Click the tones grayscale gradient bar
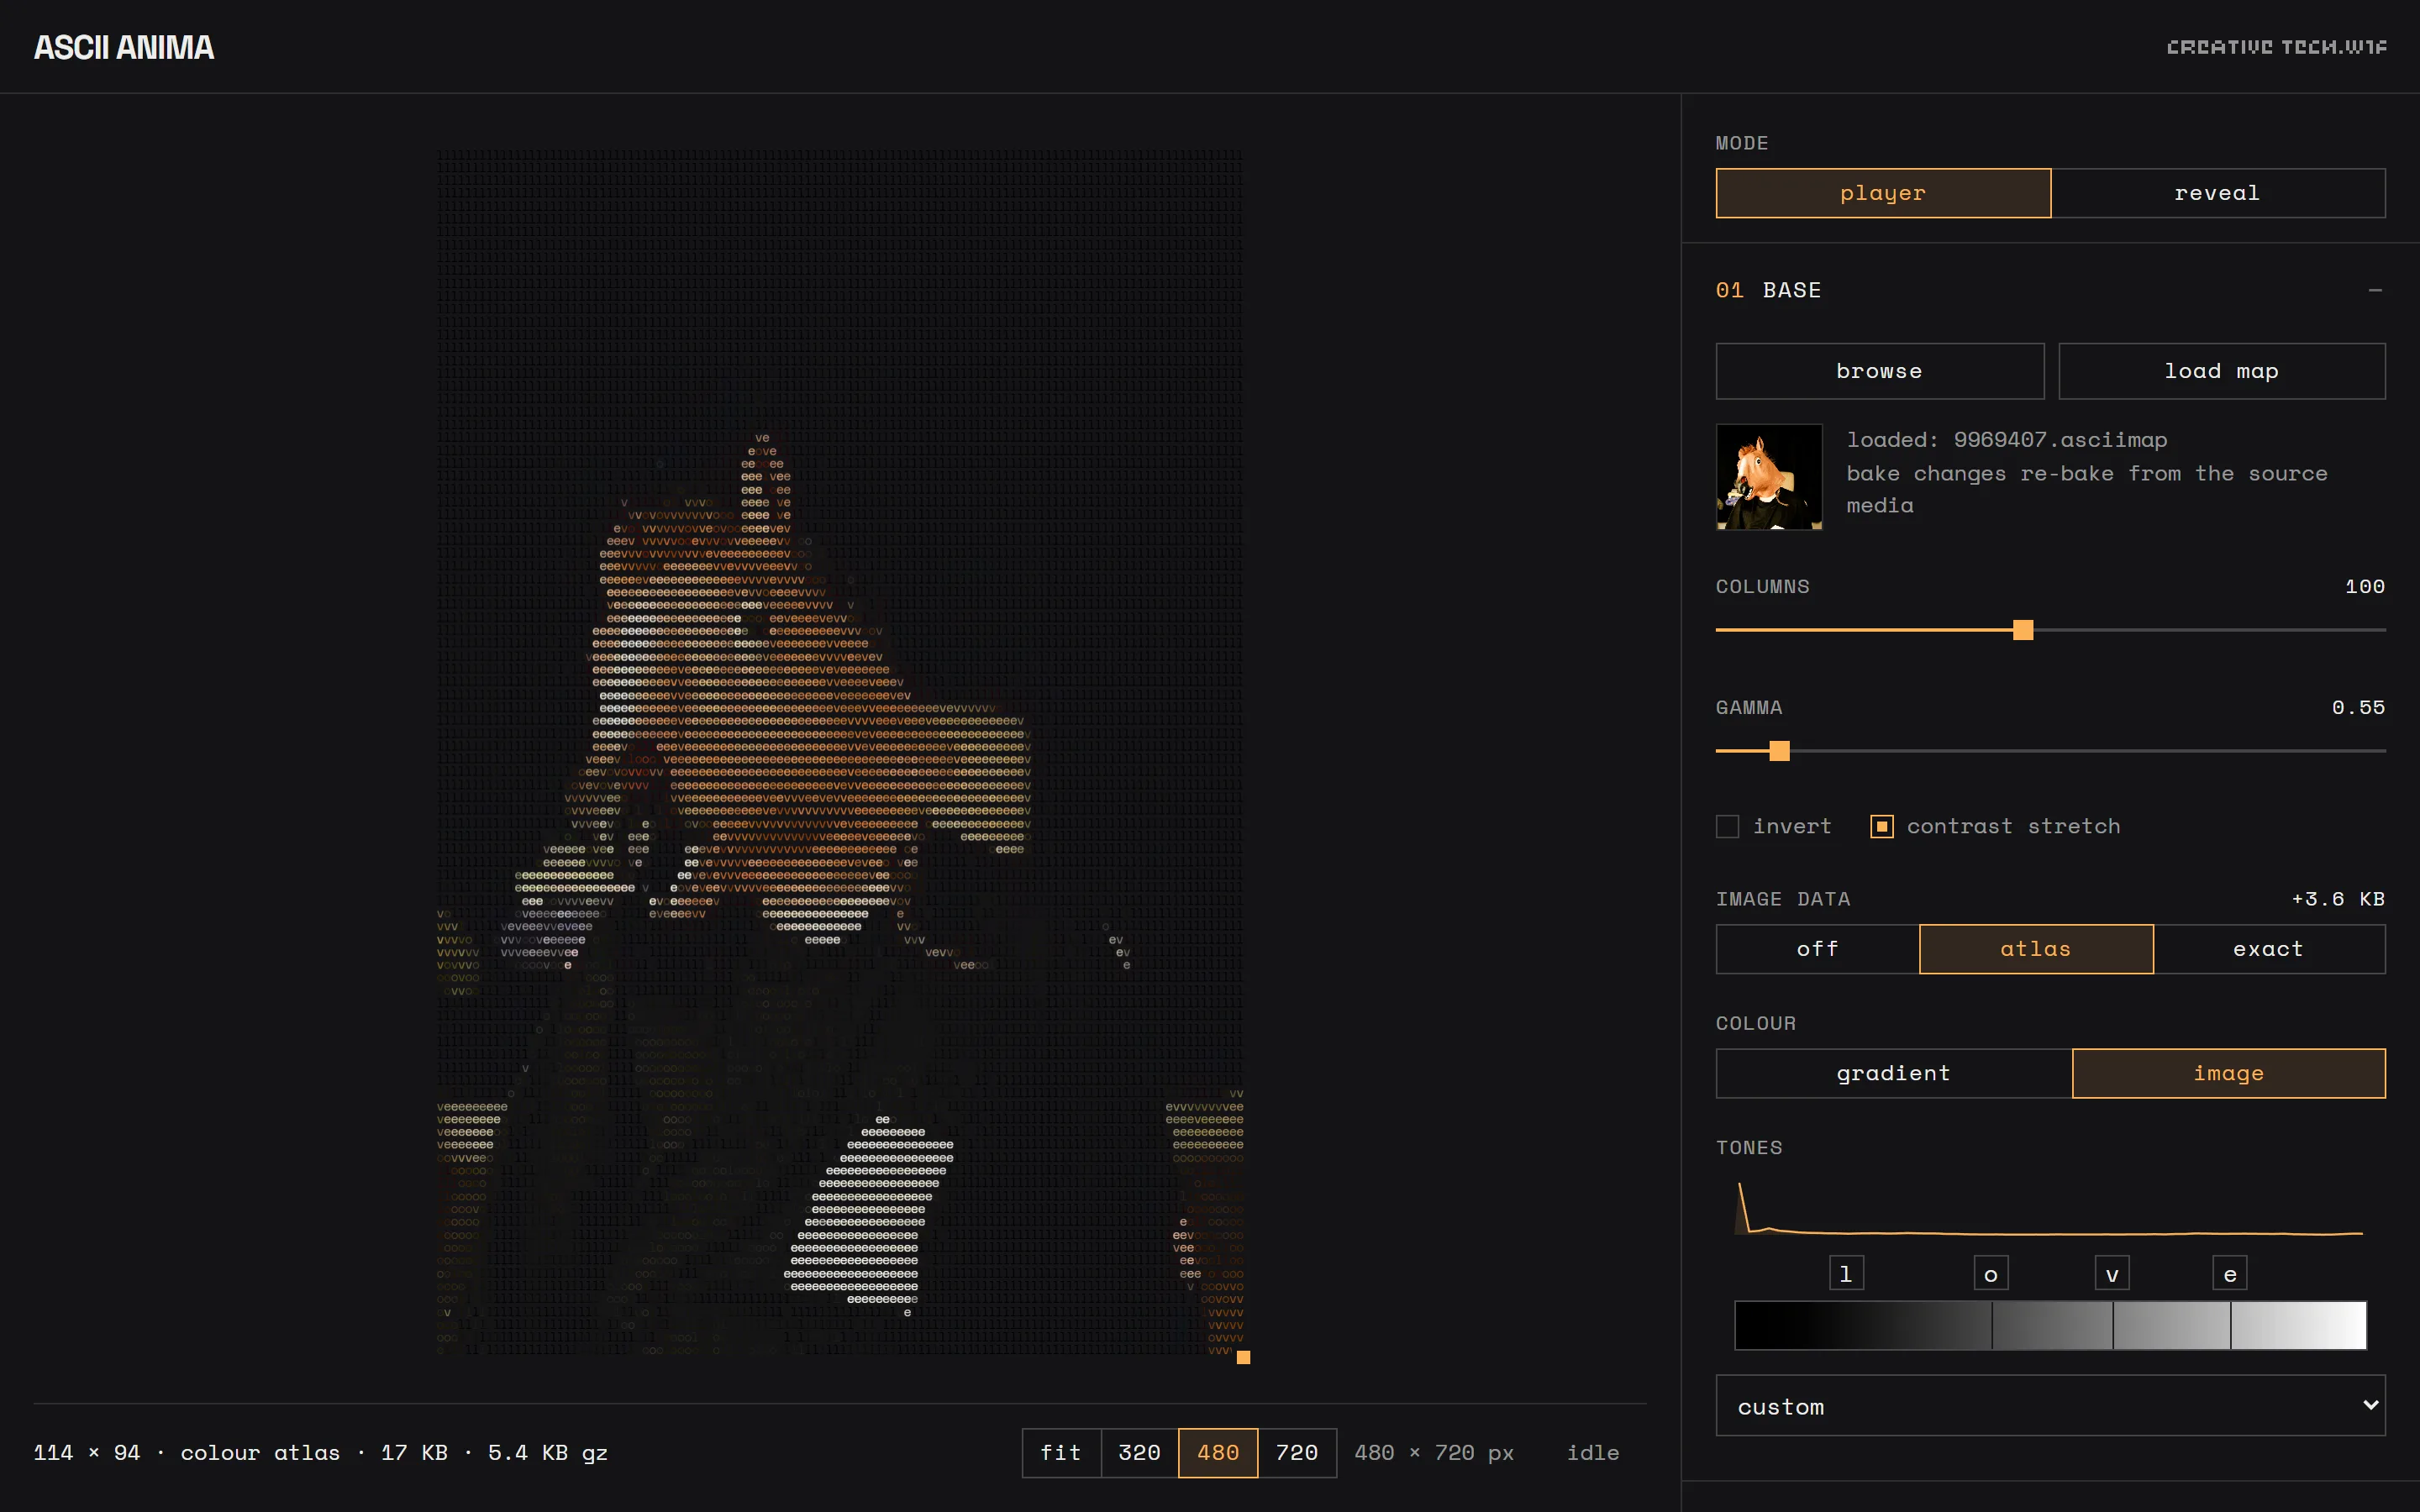 tap(2050, 1326)
